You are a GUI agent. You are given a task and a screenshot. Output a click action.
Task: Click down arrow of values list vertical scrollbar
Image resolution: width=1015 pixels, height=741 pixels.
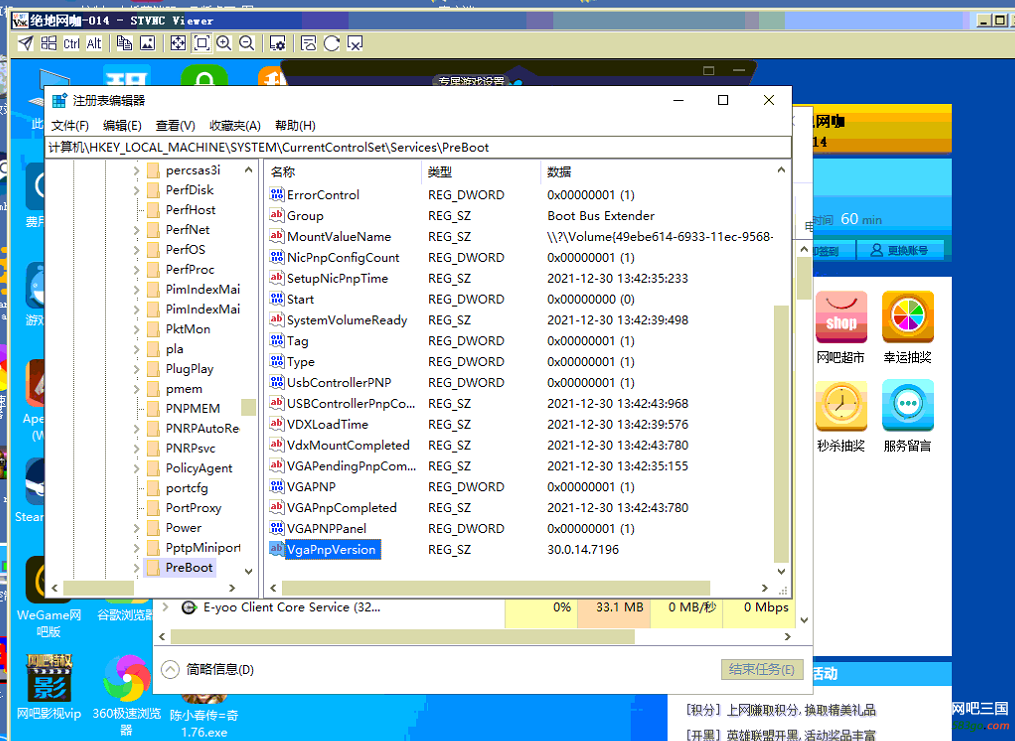coord(781,571)
